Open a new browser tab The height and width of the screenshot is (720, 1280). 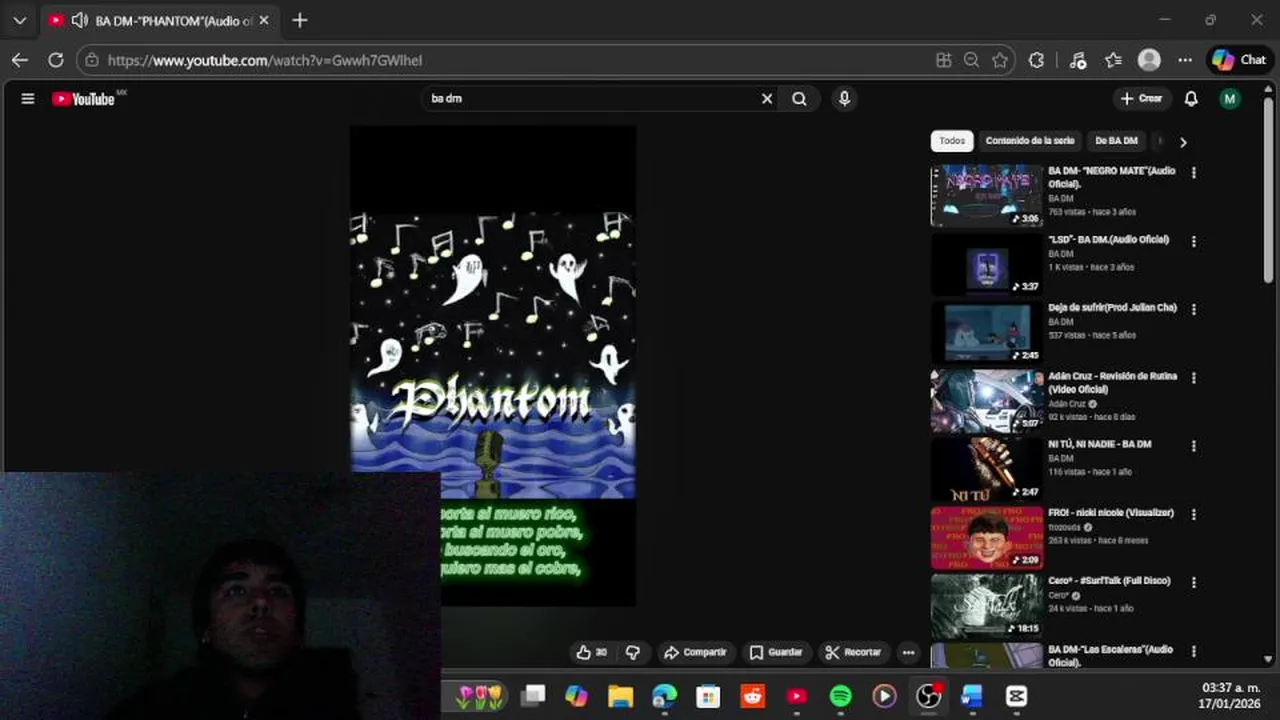pos(300,20)
